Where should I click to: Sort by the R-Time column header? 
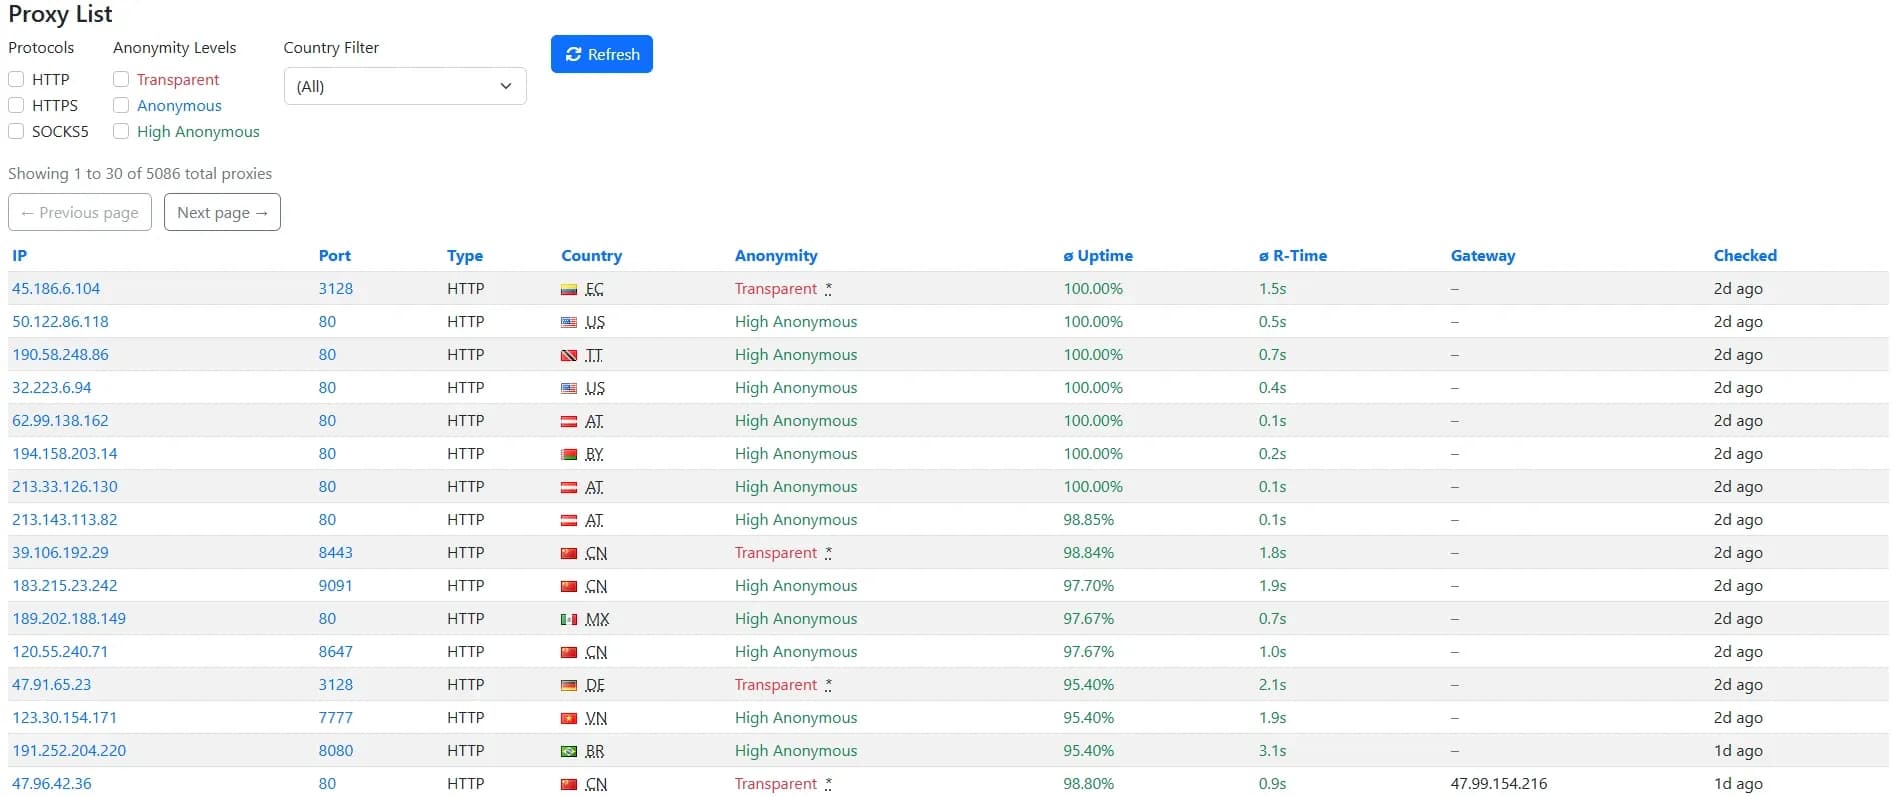(x=1292, y=255)
